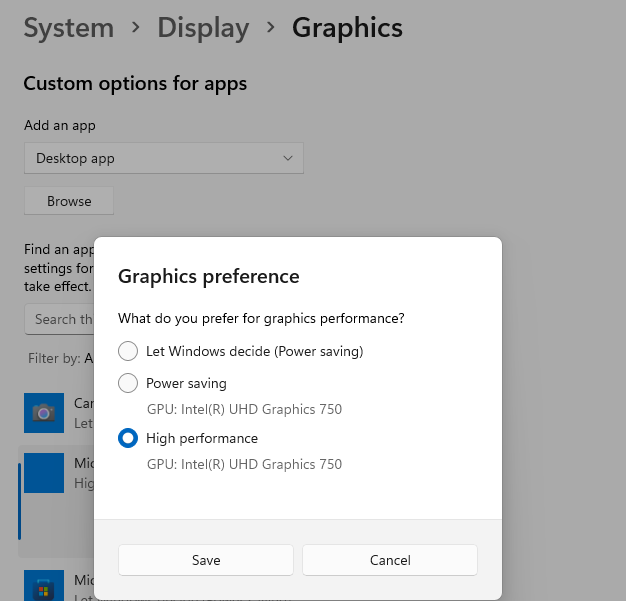Click the 'Add an app' label
Screen dimensions: 626x601
click(x=60, y=125)
